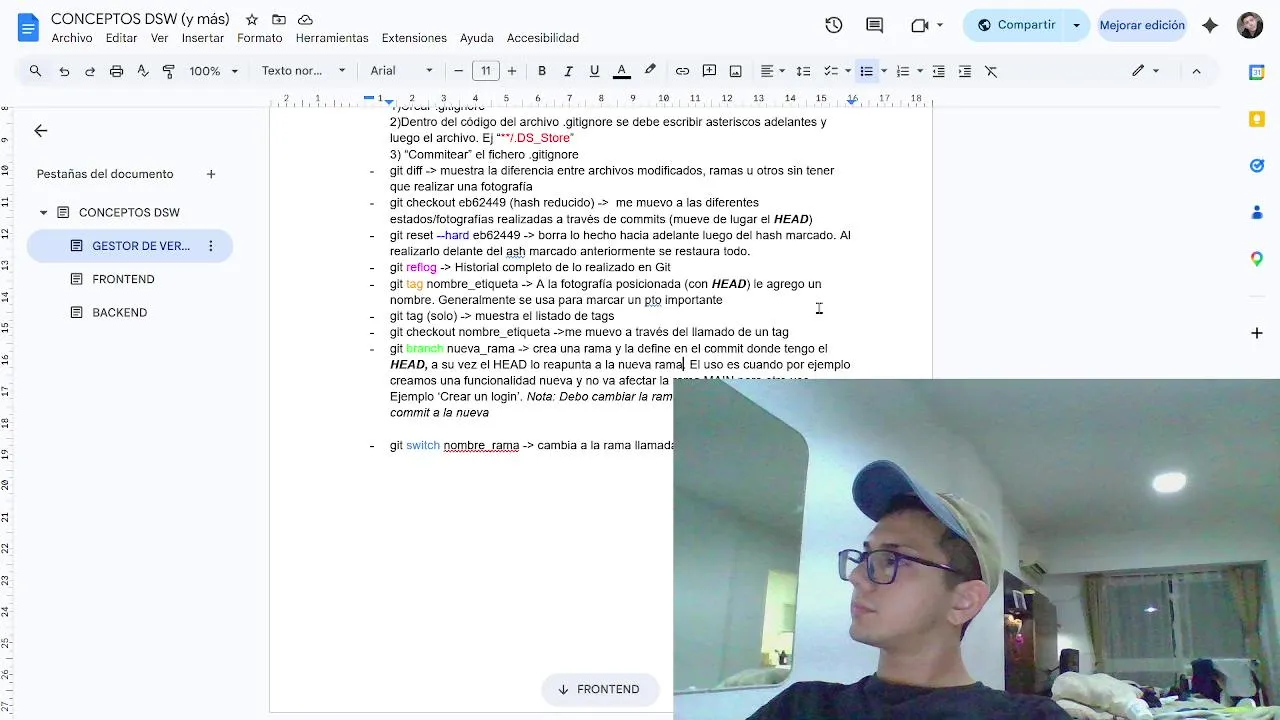
Task: Open Google Calendar in side panel
Action: click(1257, 72)
